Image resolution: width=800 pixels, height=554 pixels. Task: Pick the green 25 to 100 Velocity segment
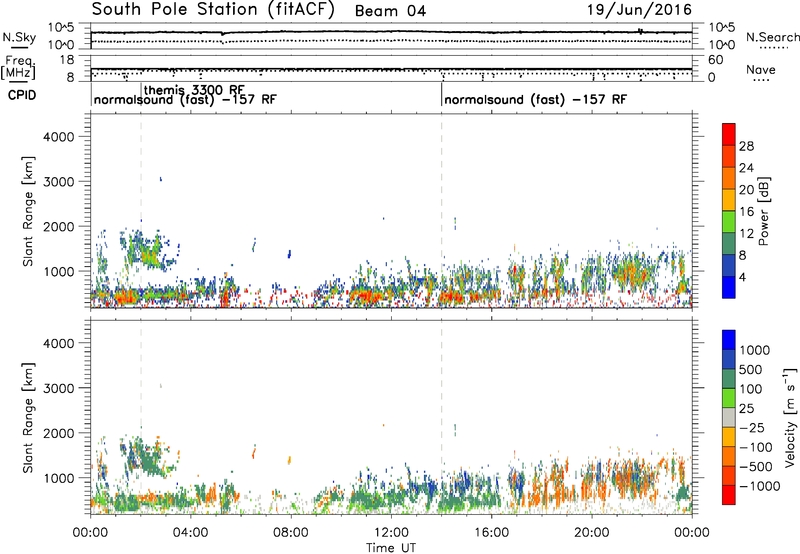point(729,398)
